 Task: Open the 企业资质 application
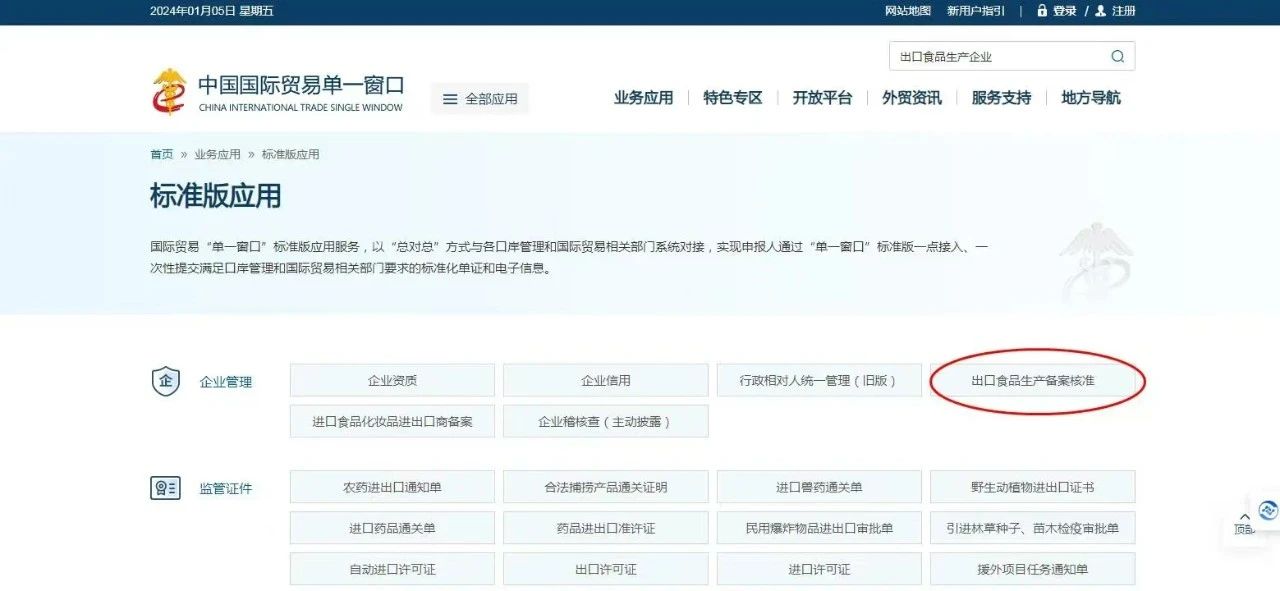coord(392,381)
